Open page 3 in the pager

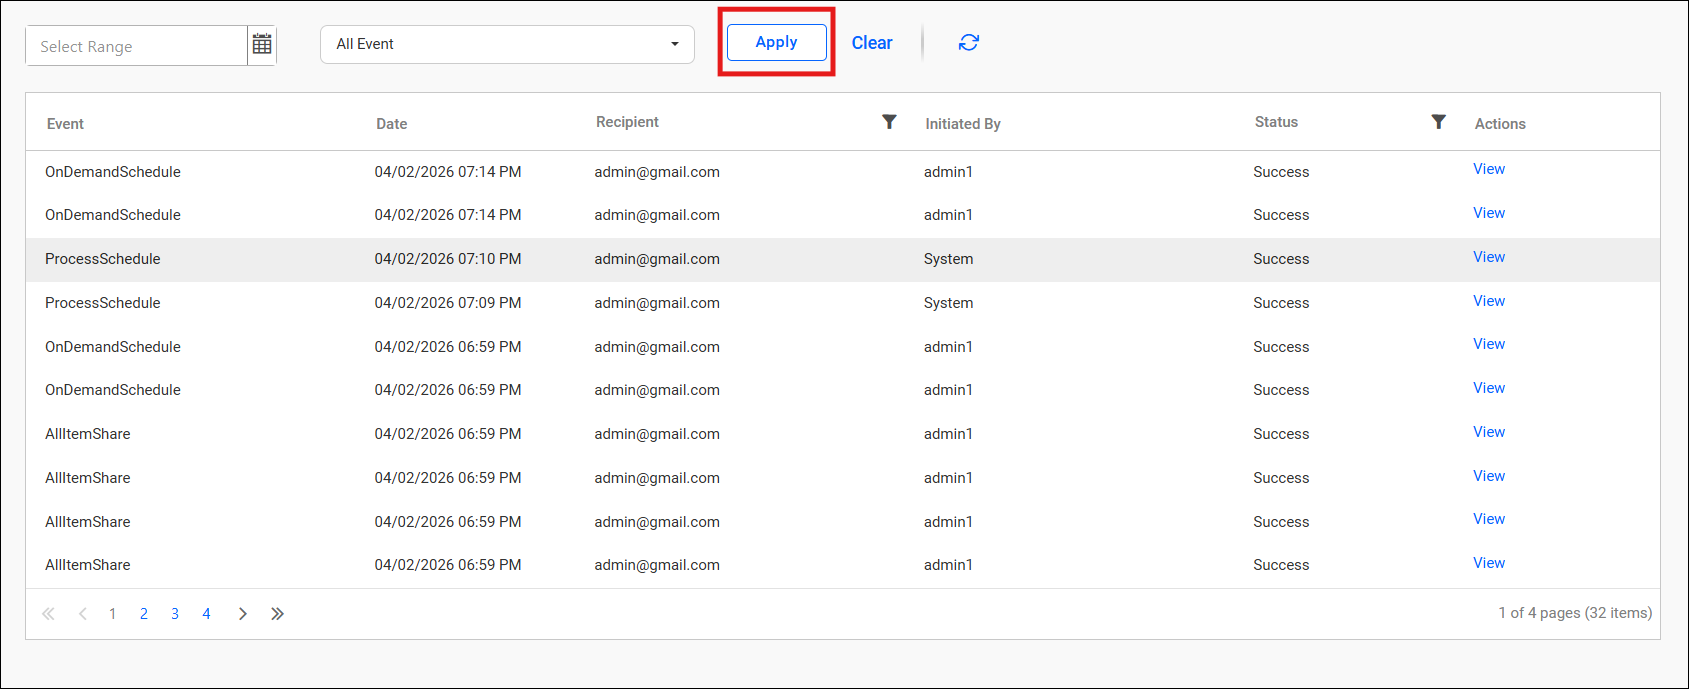click(175, 614)
